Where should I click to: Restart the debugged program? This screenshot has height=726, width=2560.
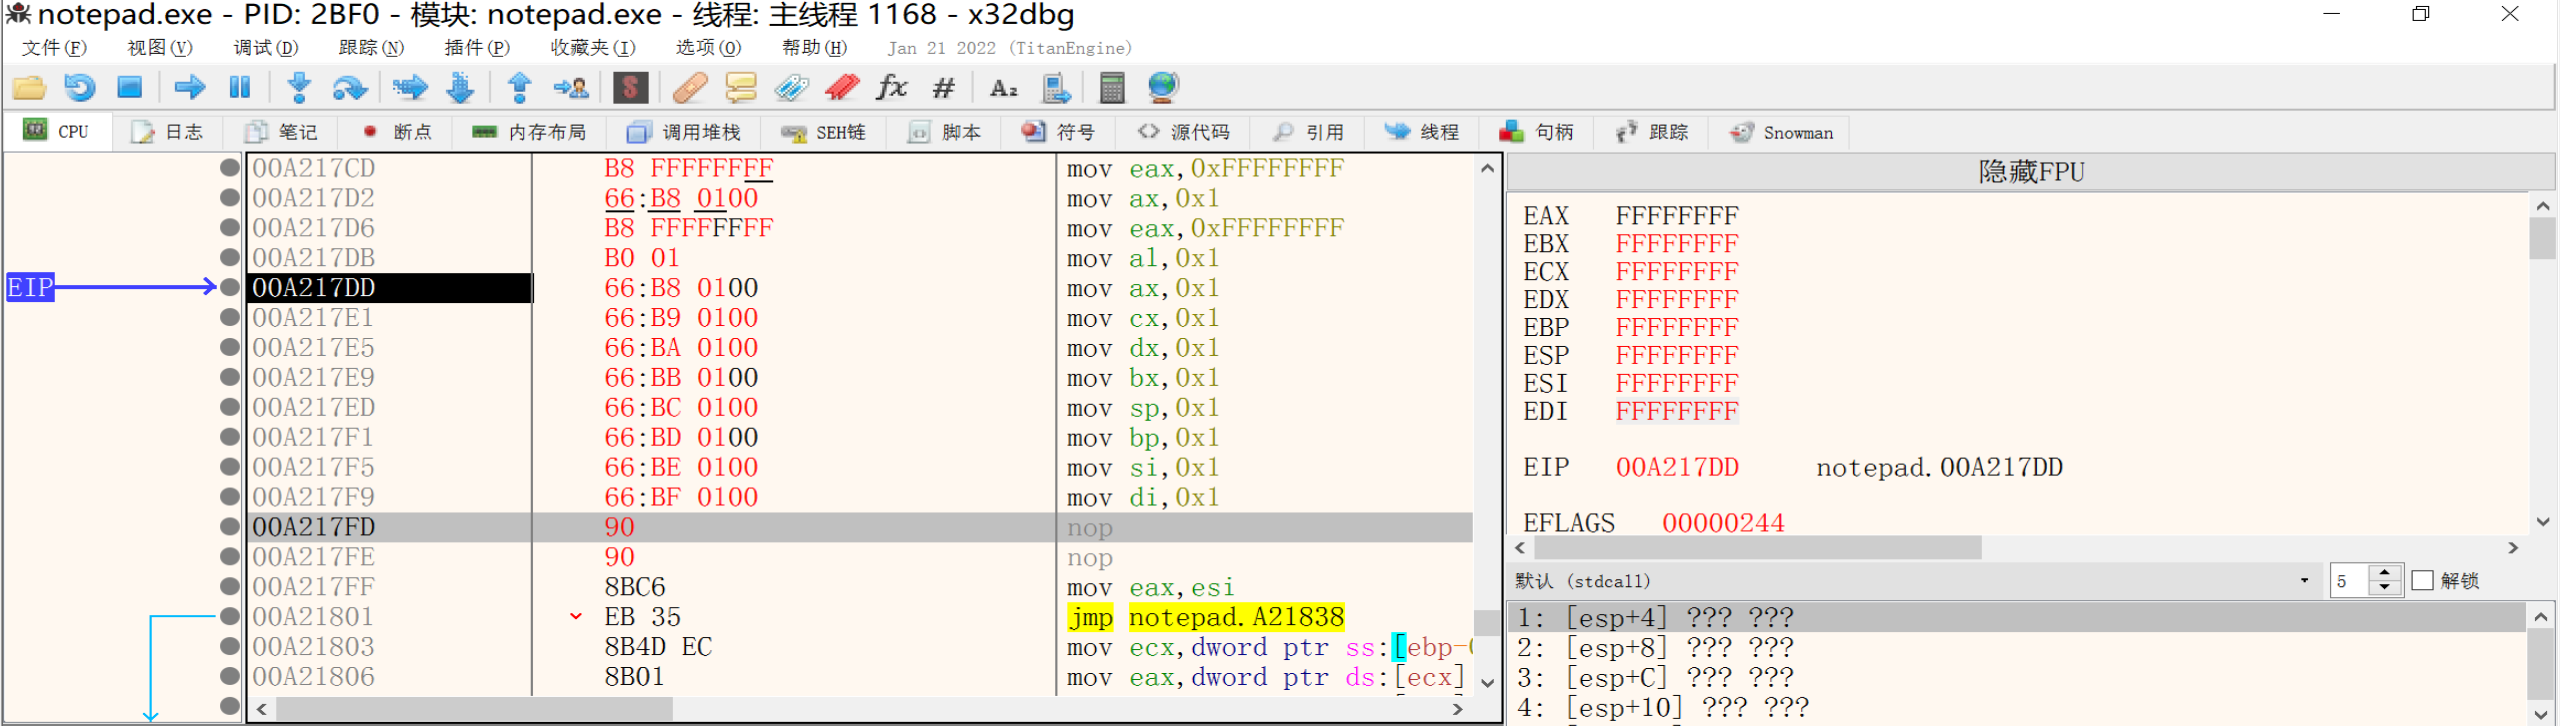80,88
